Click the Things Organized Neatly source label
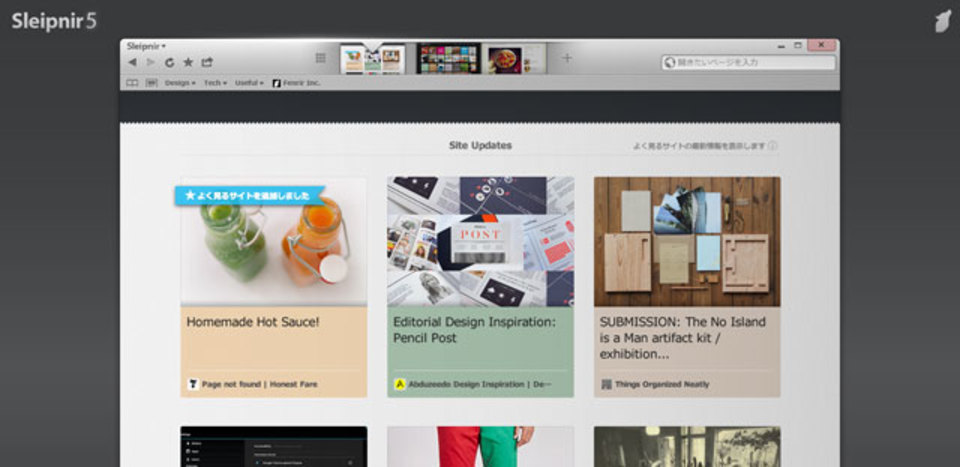Image resolution: width=960 pixels, height=467 pixels. click(x=662, y=384)
